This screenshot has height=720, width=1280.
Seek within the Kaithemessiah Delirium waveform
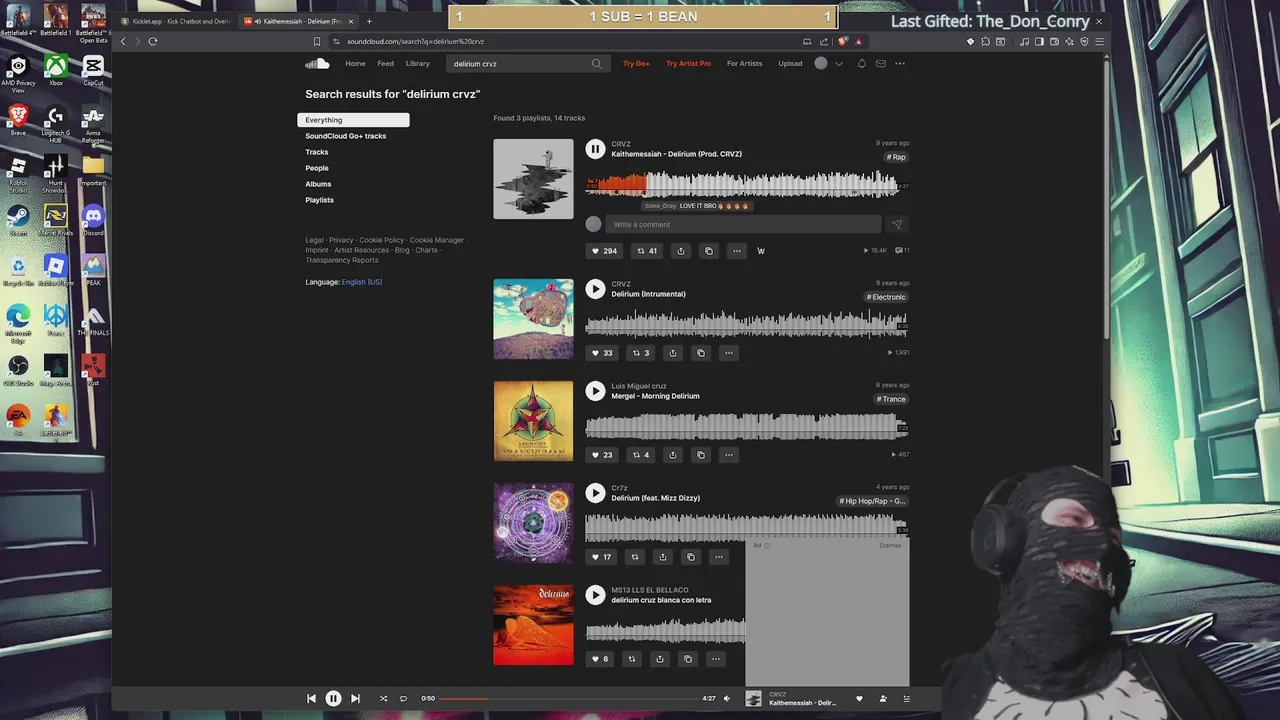click(746, 184)
